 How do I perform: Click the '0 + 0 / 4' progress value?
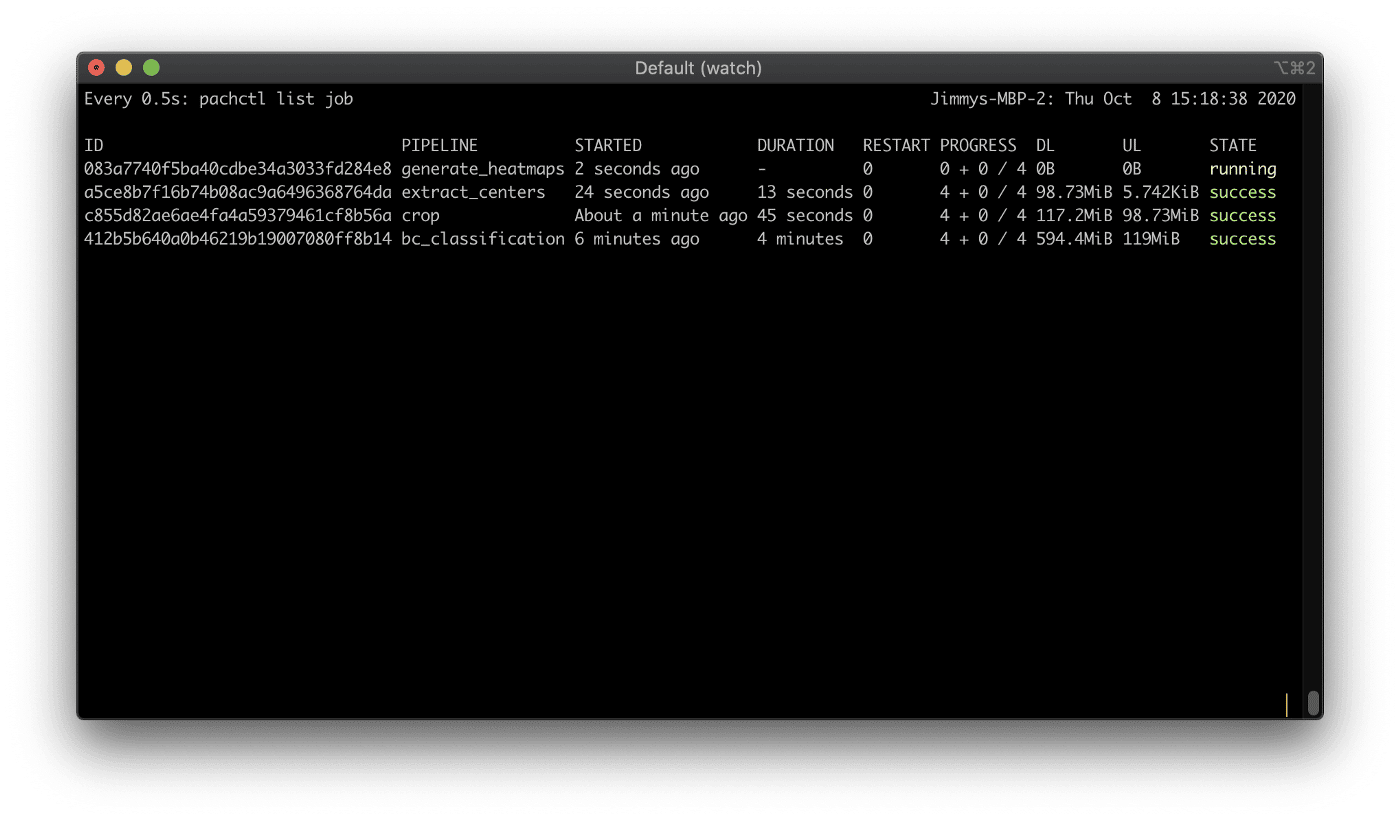point(983,169)
